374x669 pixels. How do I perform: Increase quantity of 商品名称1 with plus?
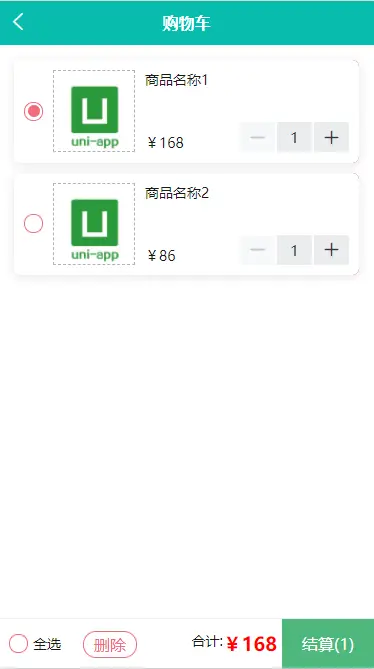pyautogui.click(x=331, y=137)
